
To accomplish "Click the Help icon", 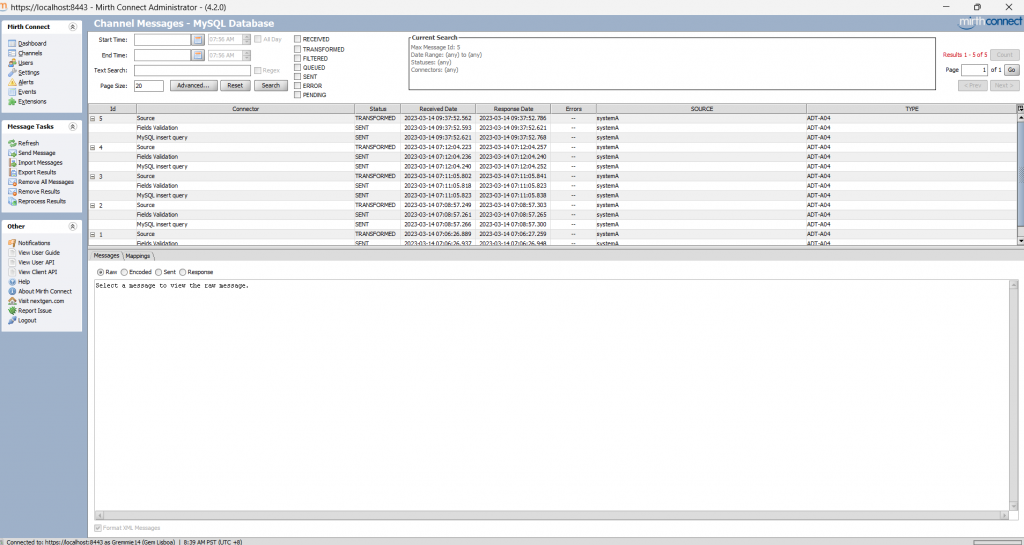I will coord(12,282).
